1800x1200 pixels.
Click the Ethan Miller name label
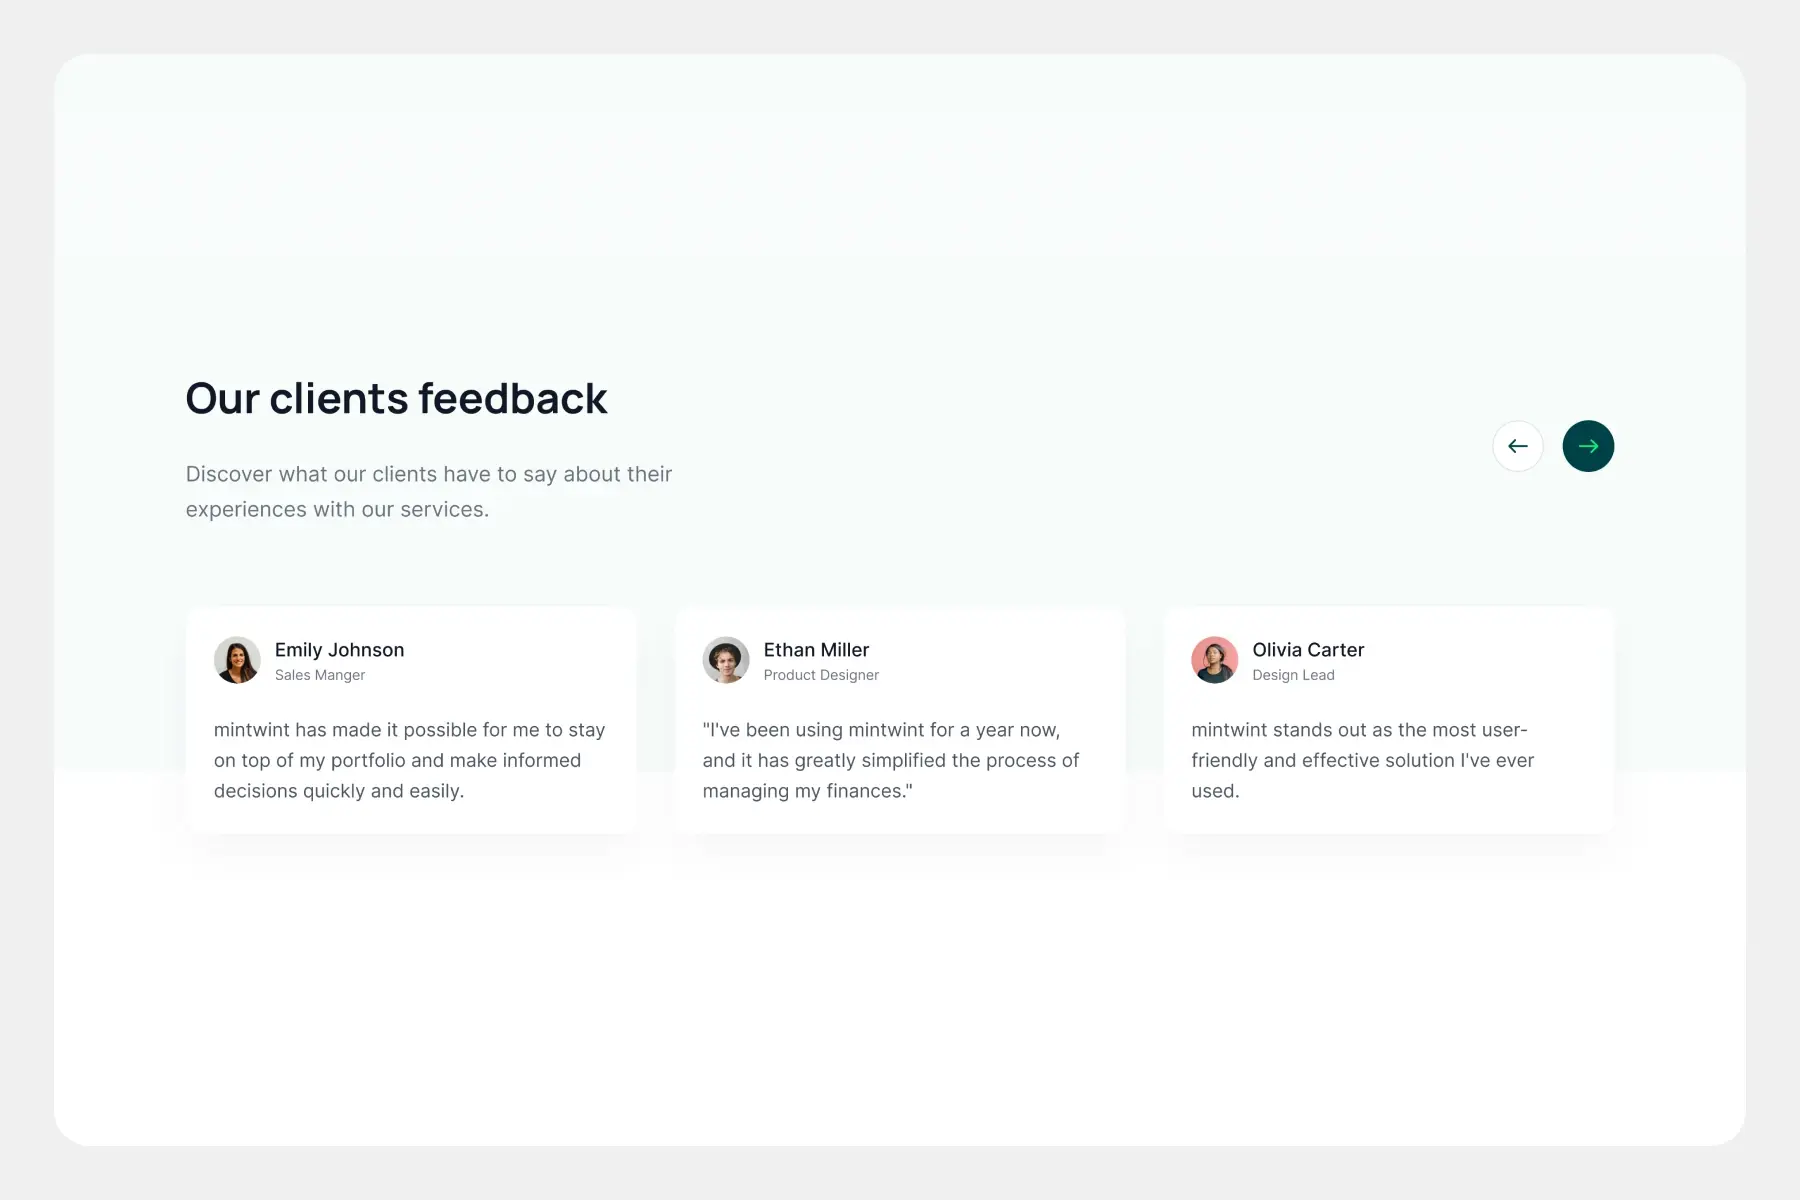[816, 650]
